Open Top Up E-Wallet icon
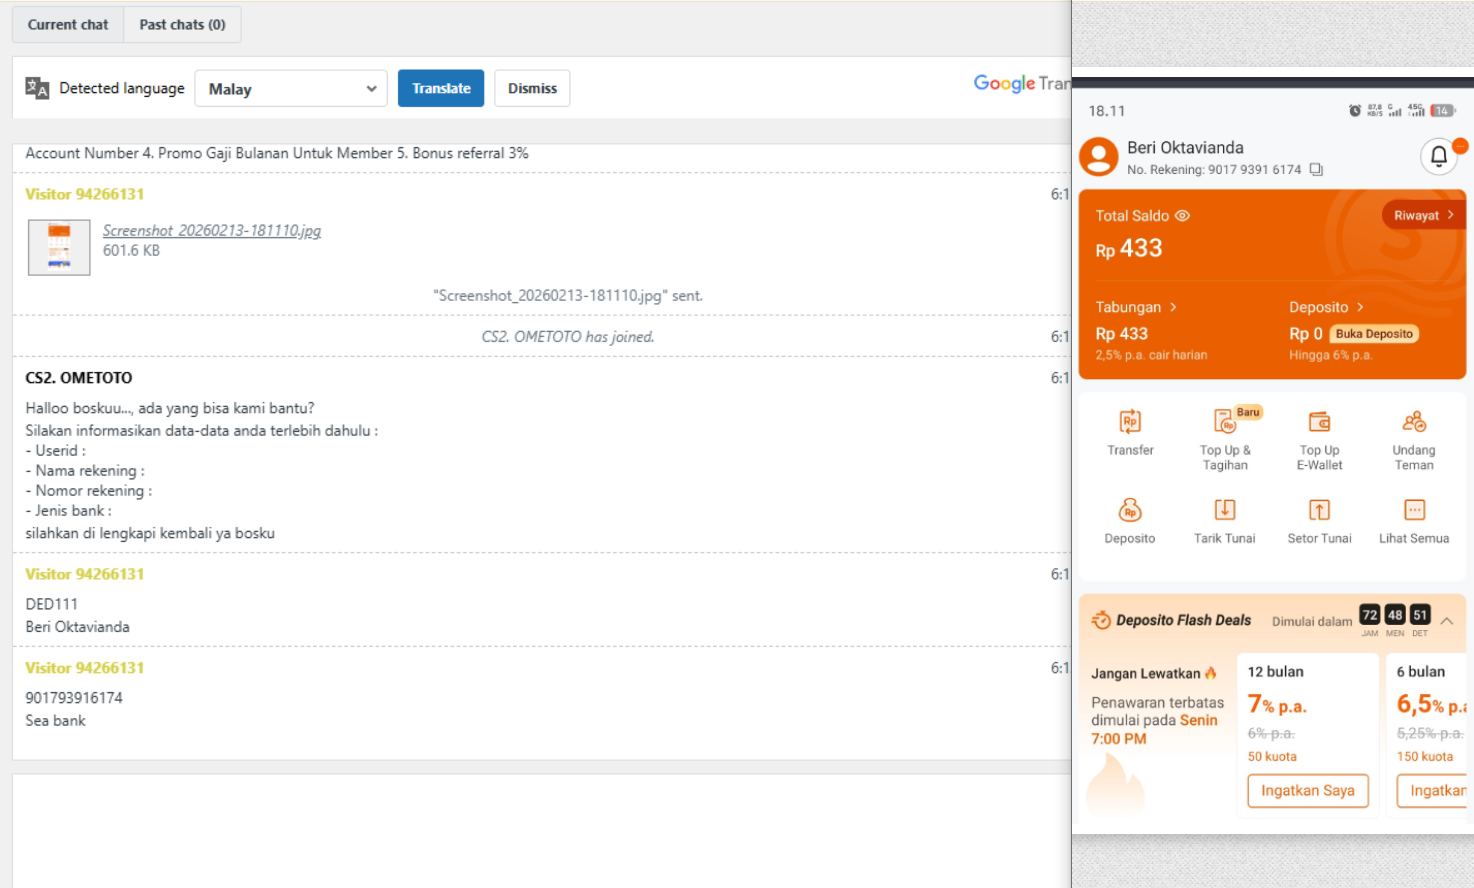Screen dimensions: 1474x888 coord(1319,422)
